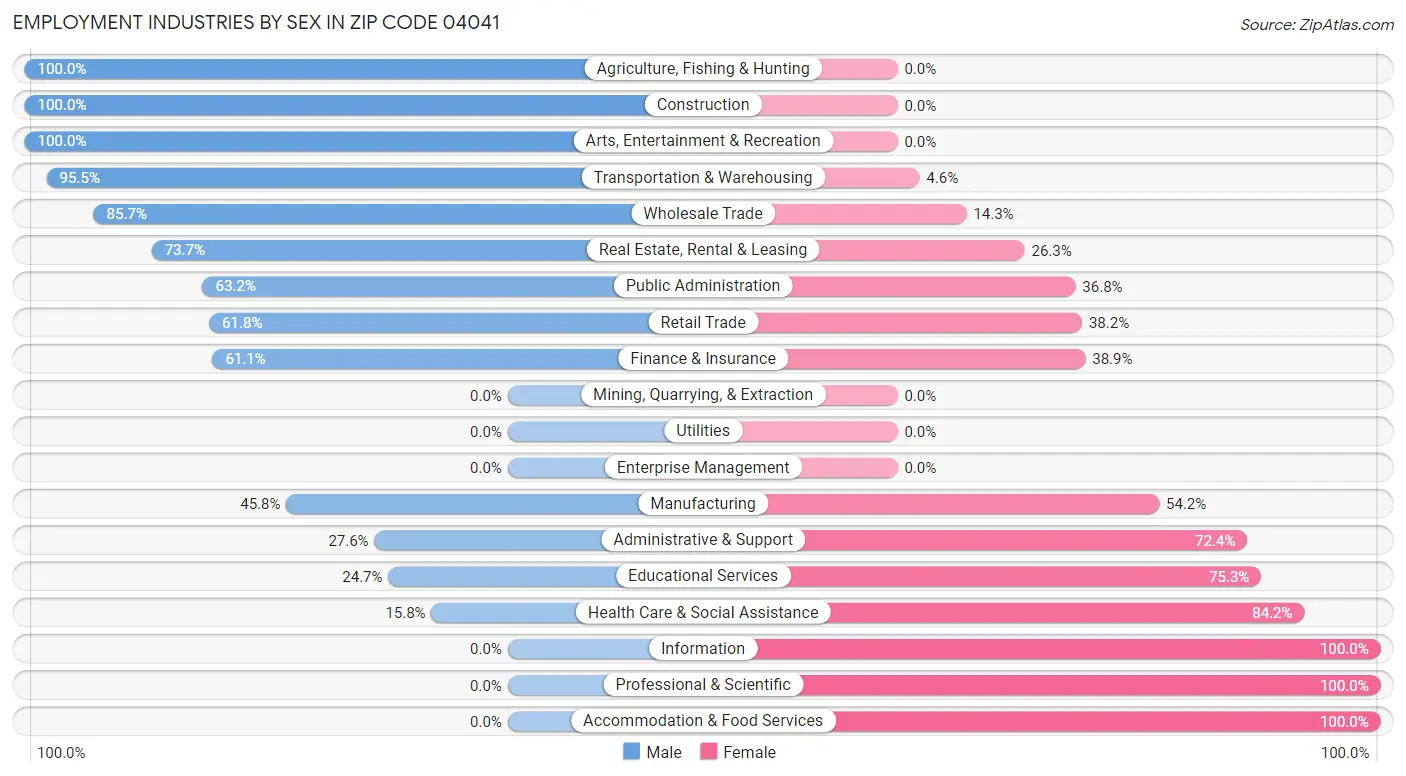This screenshot has width=1406, height=776.
Task: Toggle the Female legend label
Action: point(749,752)
